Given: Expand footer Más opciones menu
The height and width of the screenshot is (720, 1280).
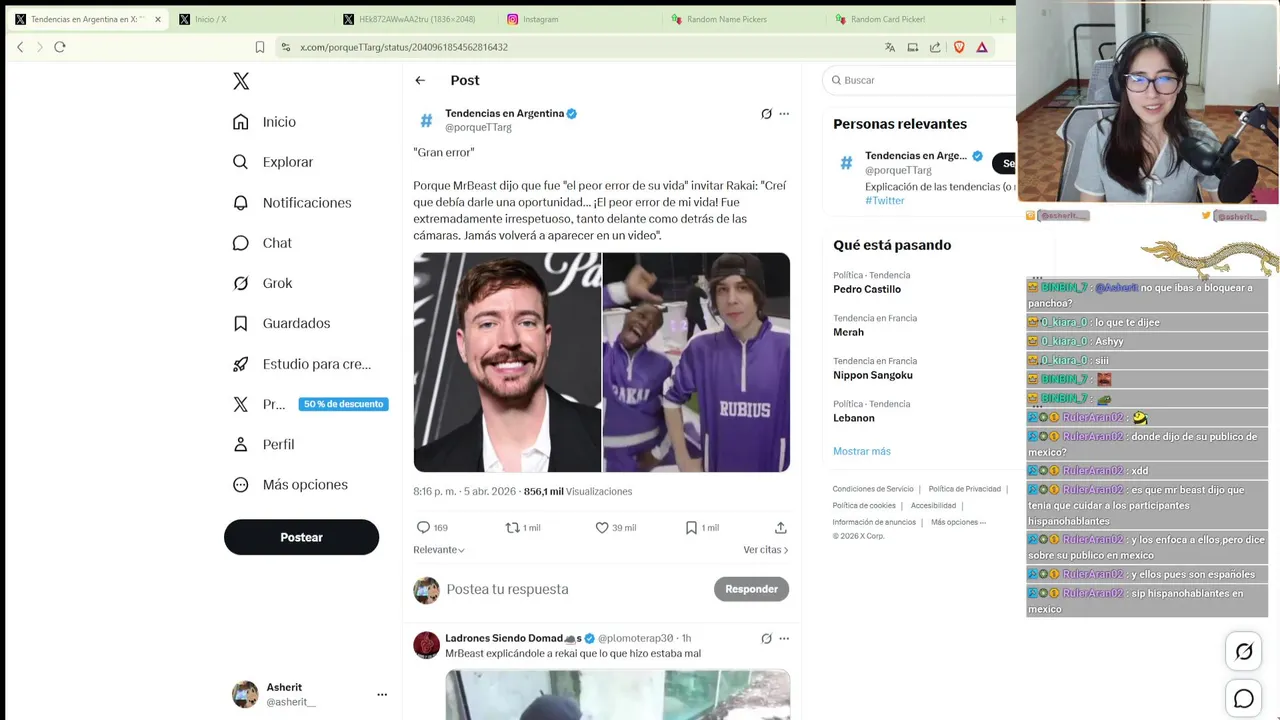Looking at the screenshot, I should coord(958,522).
